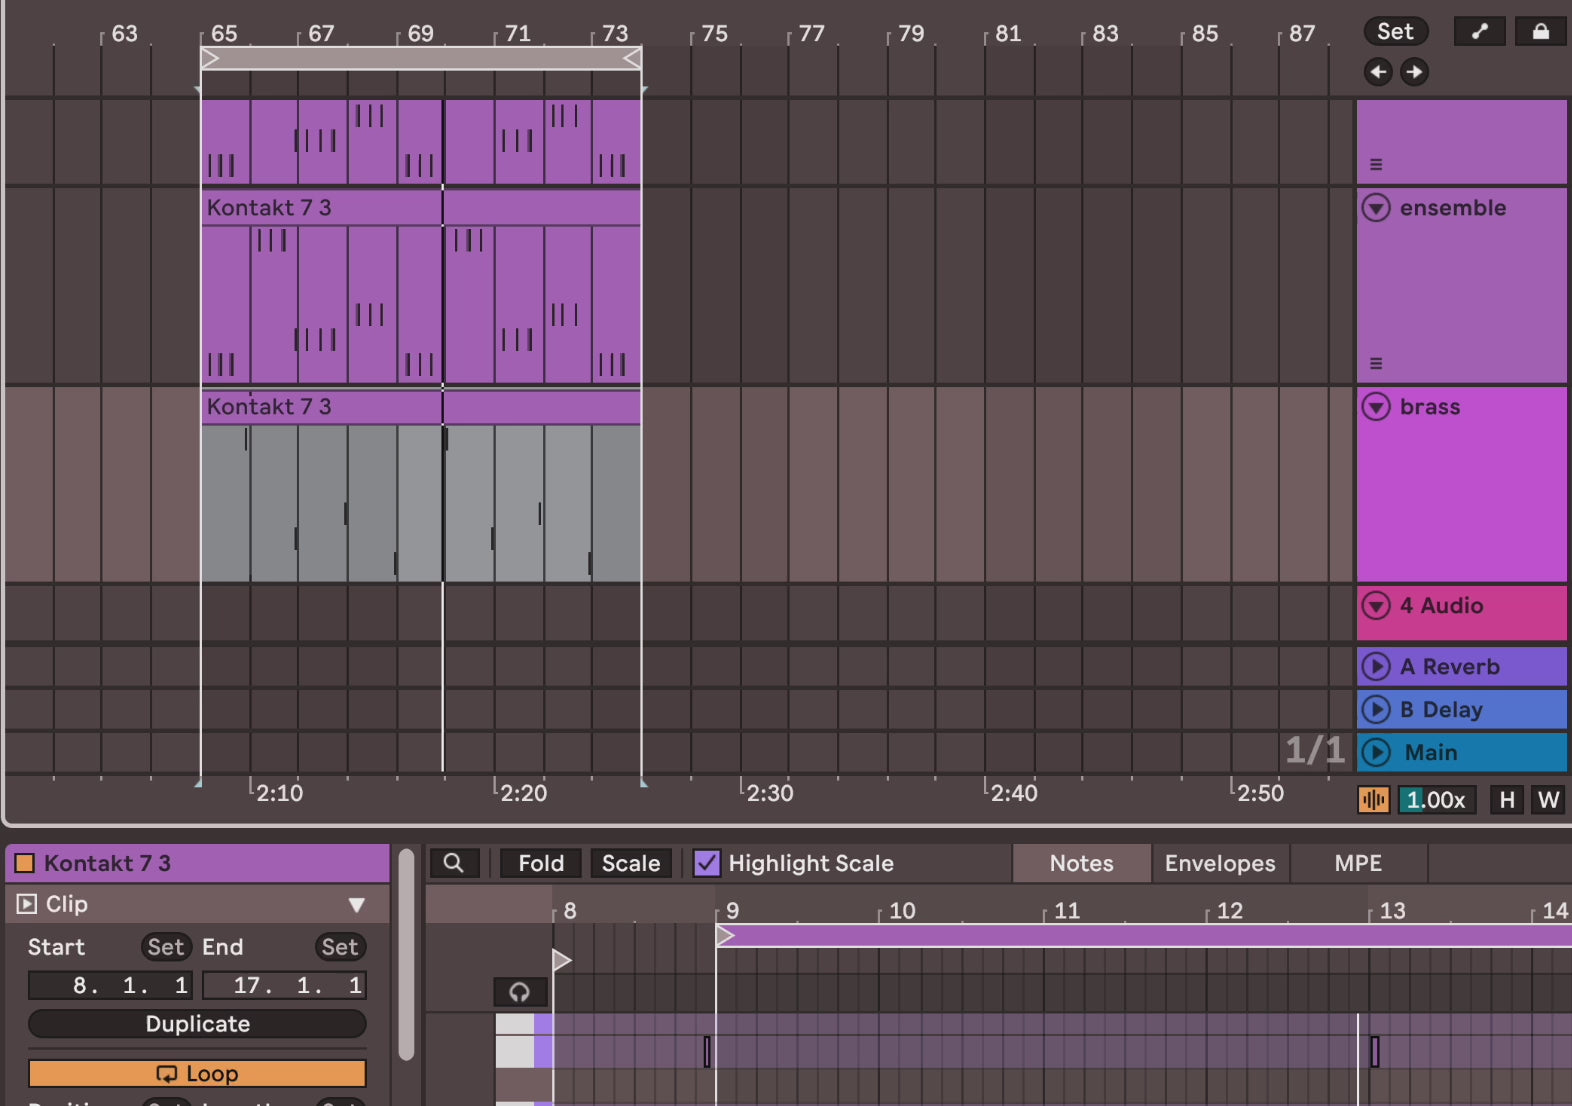Click the headphone preview icon in the piano roll
This screenshot has width=1572, height=1106.
coord(519,992)
